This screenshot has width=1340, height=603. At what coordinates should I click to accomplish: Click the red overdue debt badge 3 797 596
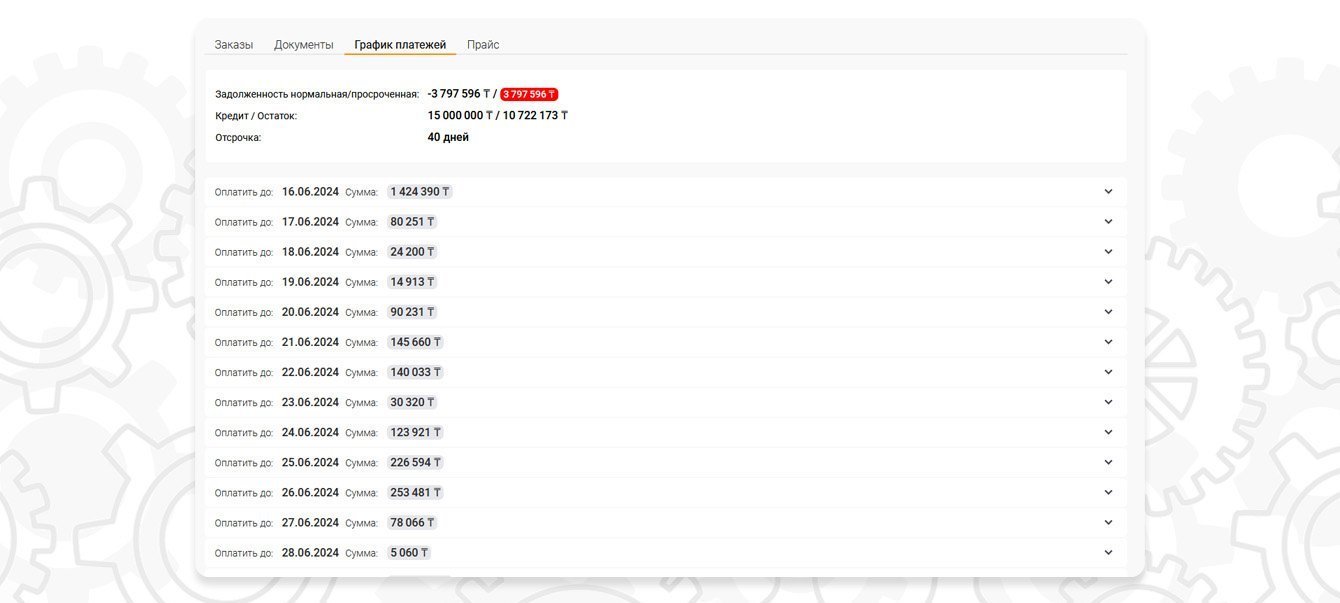point(529,94)
